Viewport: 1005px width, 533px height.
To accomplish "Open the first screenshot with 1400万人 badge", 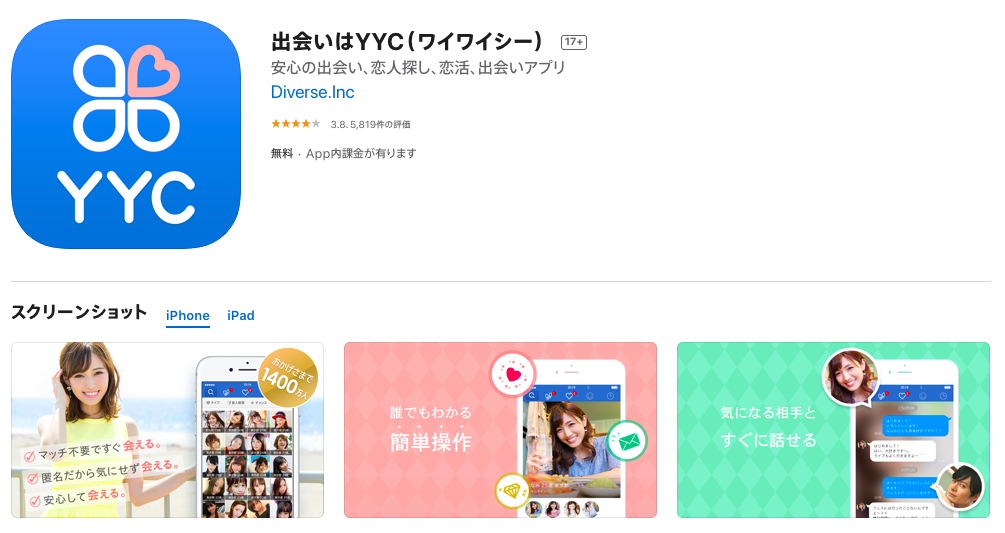I will pyautogui.click(x=167, y=430).
